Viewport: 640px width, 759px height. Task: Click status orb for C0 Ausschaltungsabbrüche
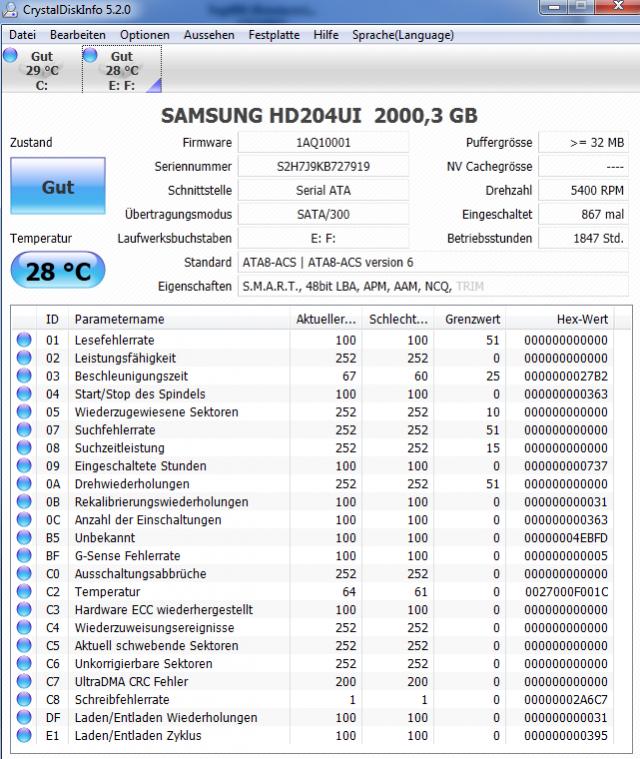coord(24,573)
